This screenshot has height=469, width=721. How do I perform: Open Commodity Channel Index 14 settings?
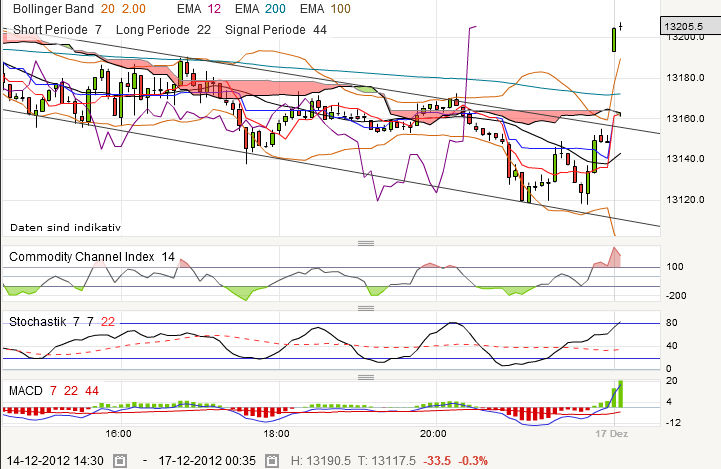[x=92, y=257]
